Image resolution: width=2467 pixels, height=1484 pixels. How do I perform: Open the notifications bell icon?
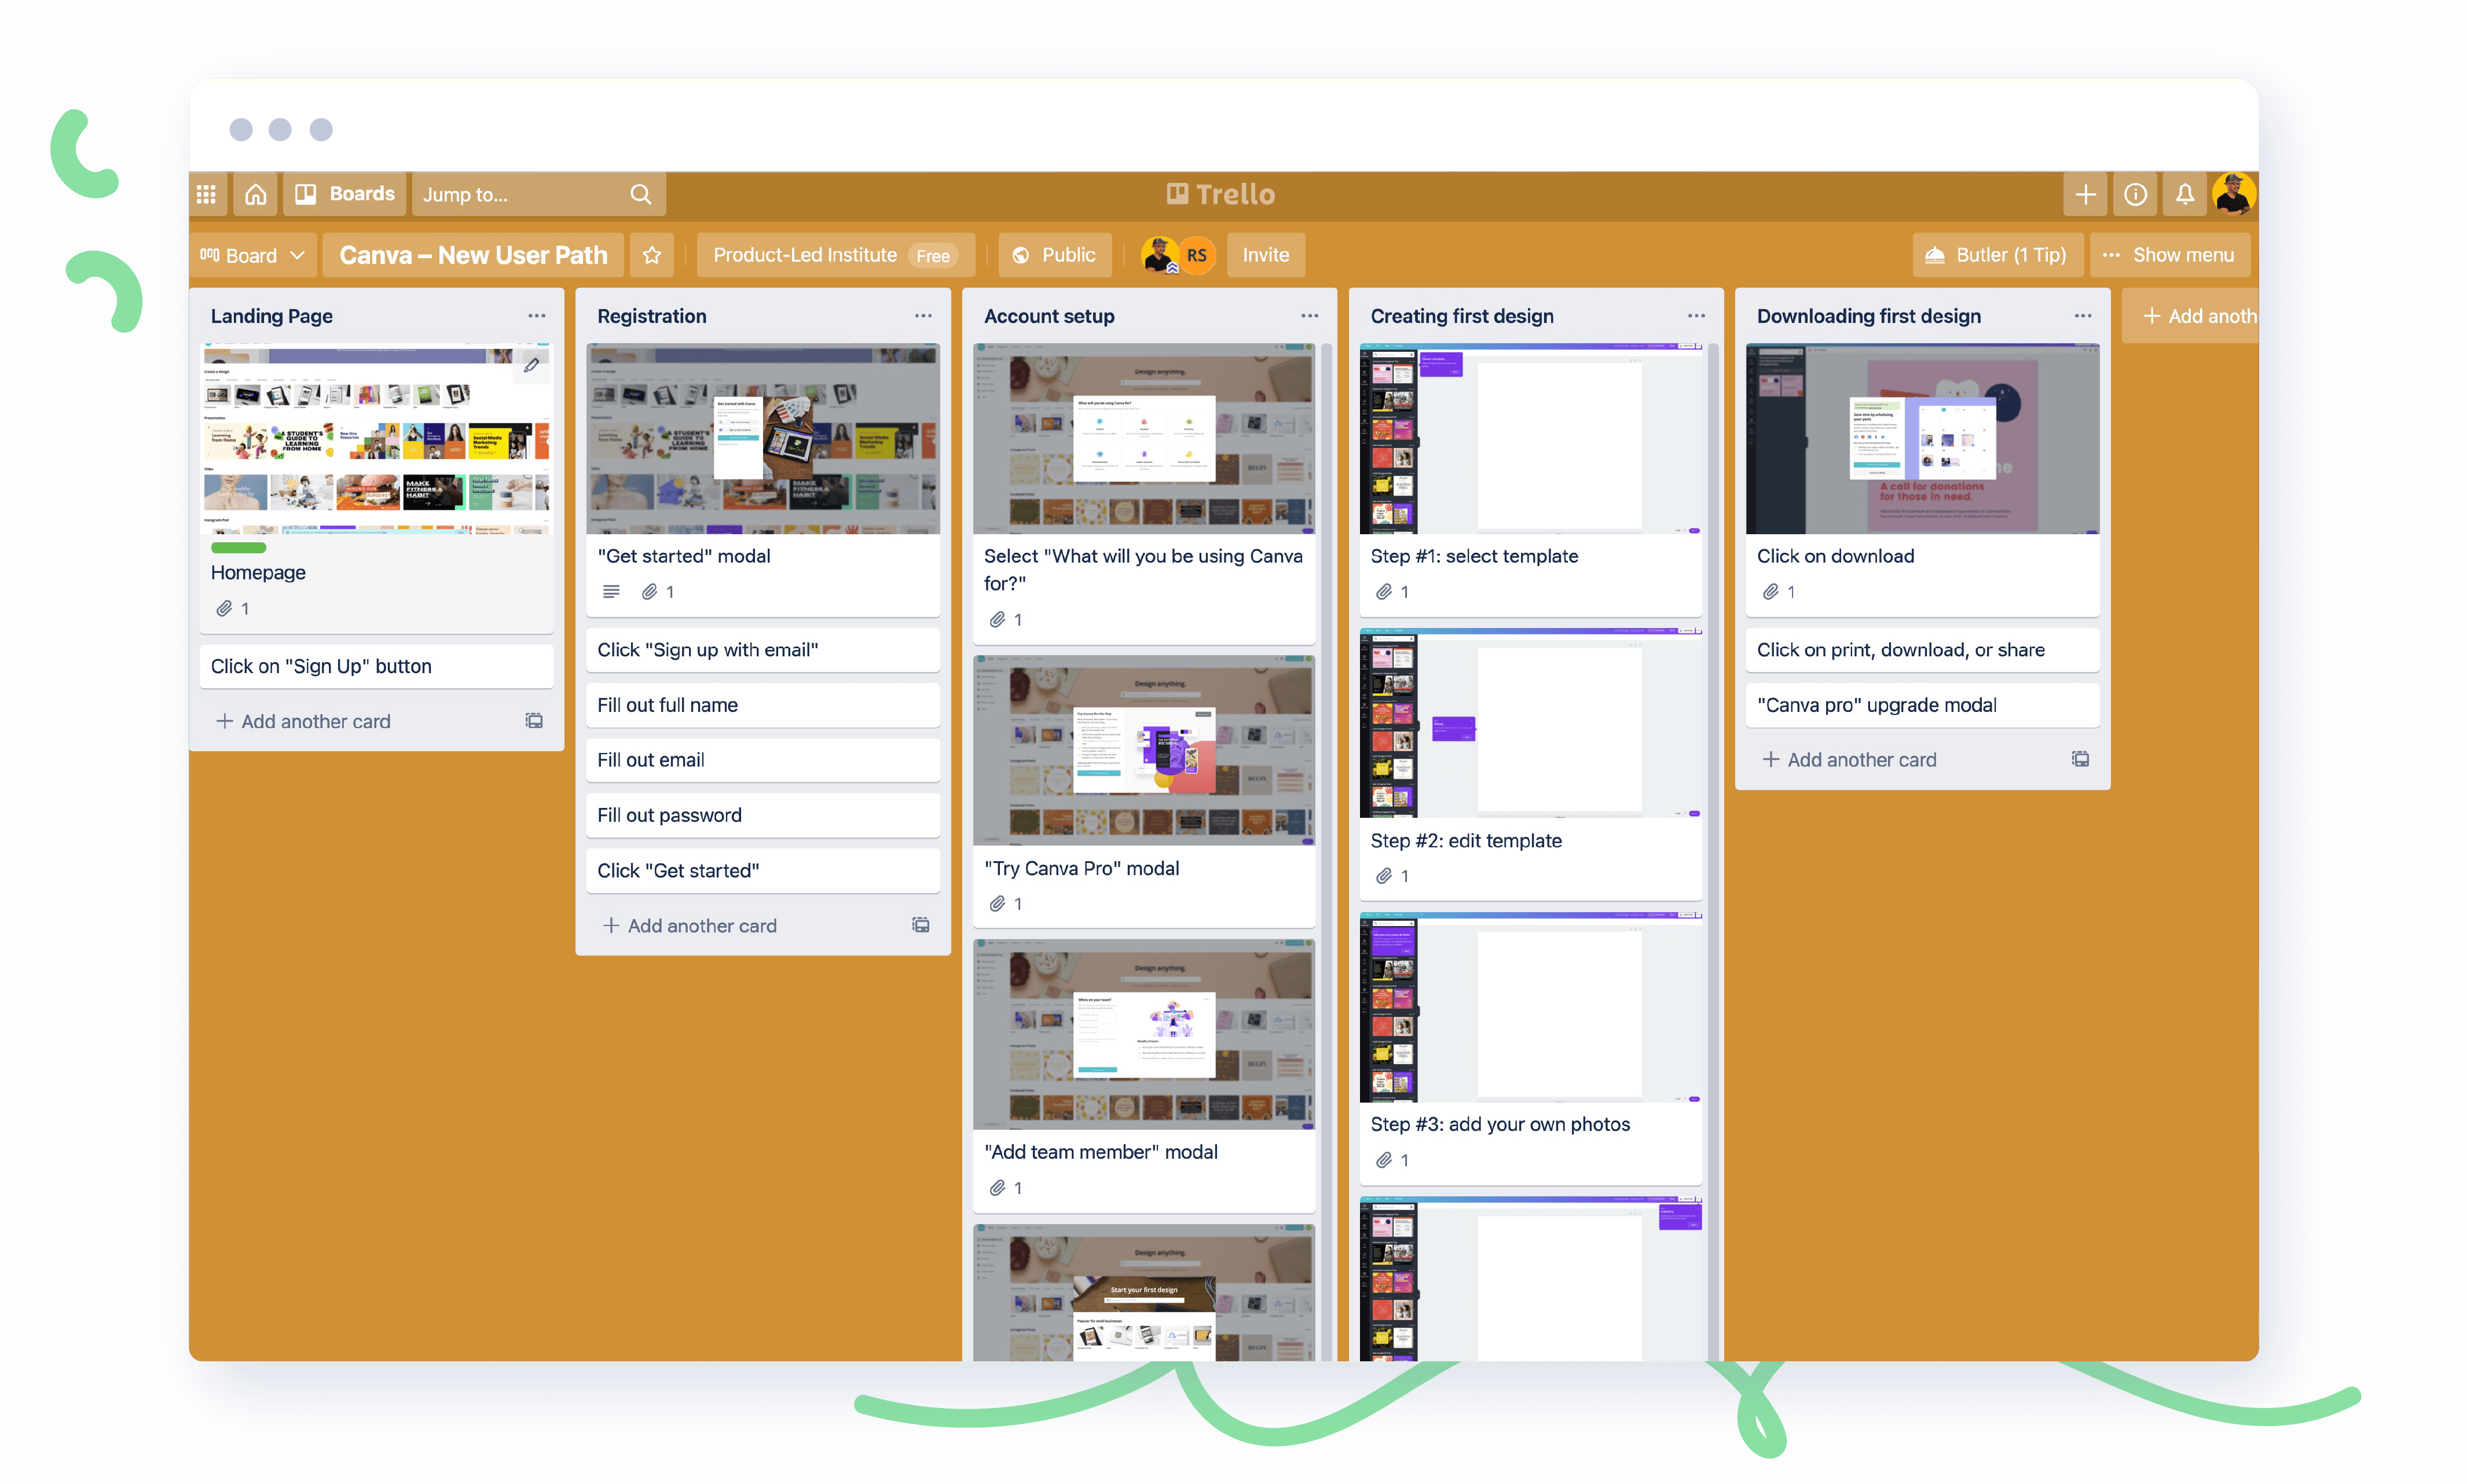(x=2185, y=194)
